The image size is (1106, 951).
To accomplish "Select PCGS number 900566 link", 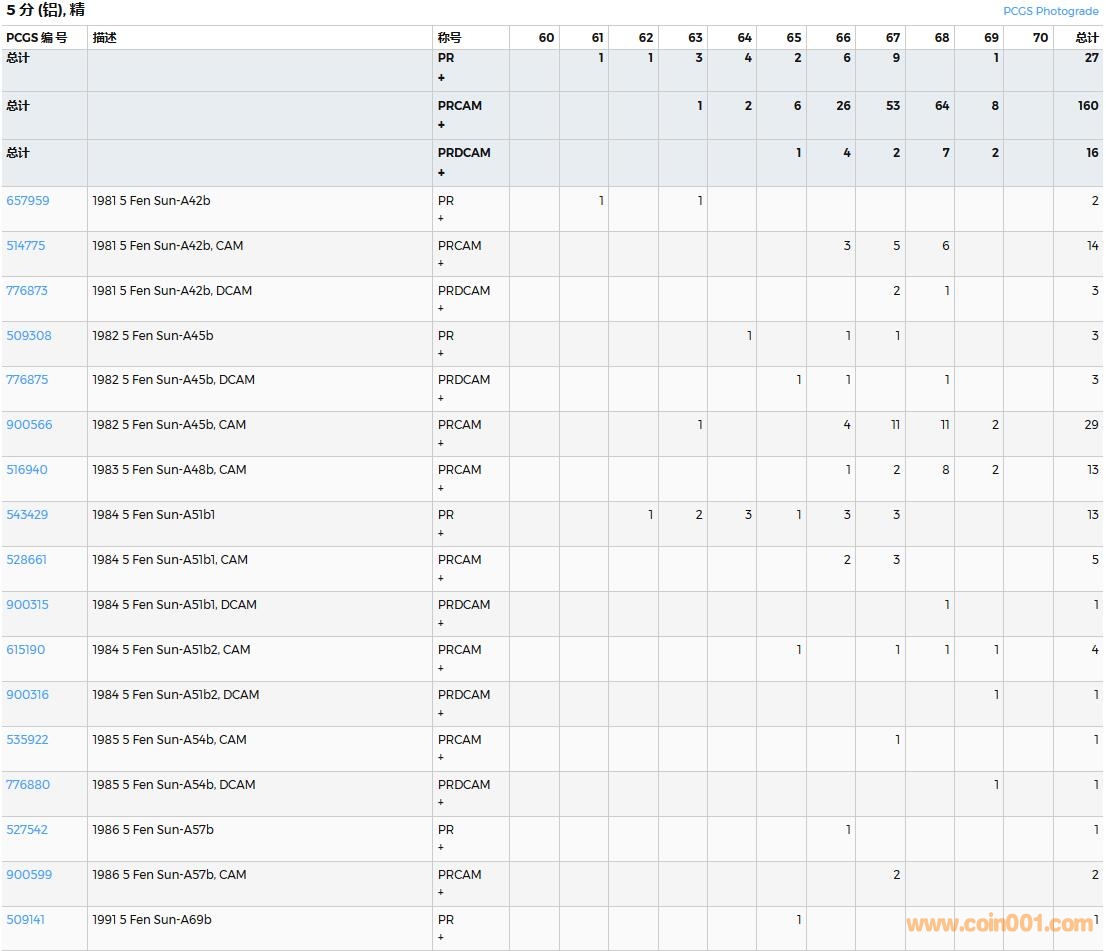I will pyautogui.click(x=29, y=425).
